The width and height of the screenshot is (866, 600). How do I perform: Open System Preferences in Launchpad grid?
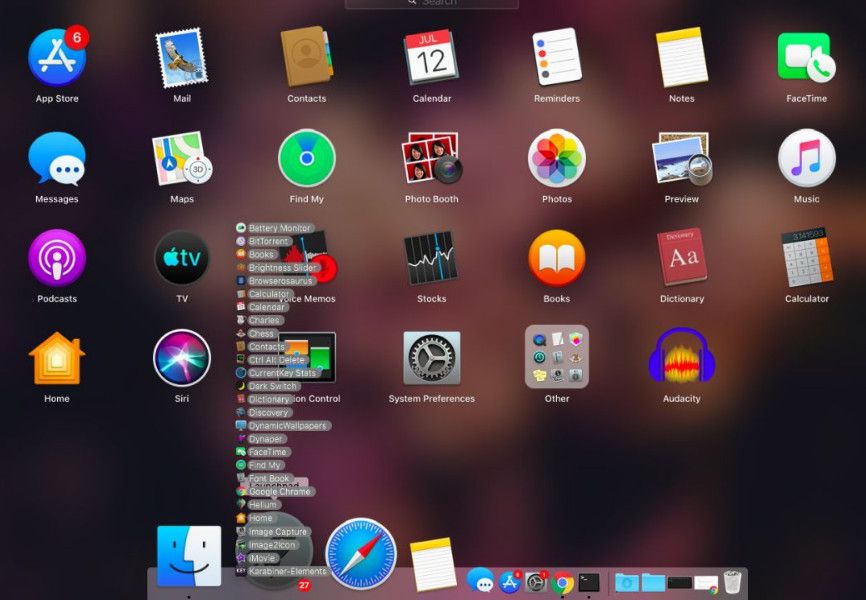pos(431,357)
